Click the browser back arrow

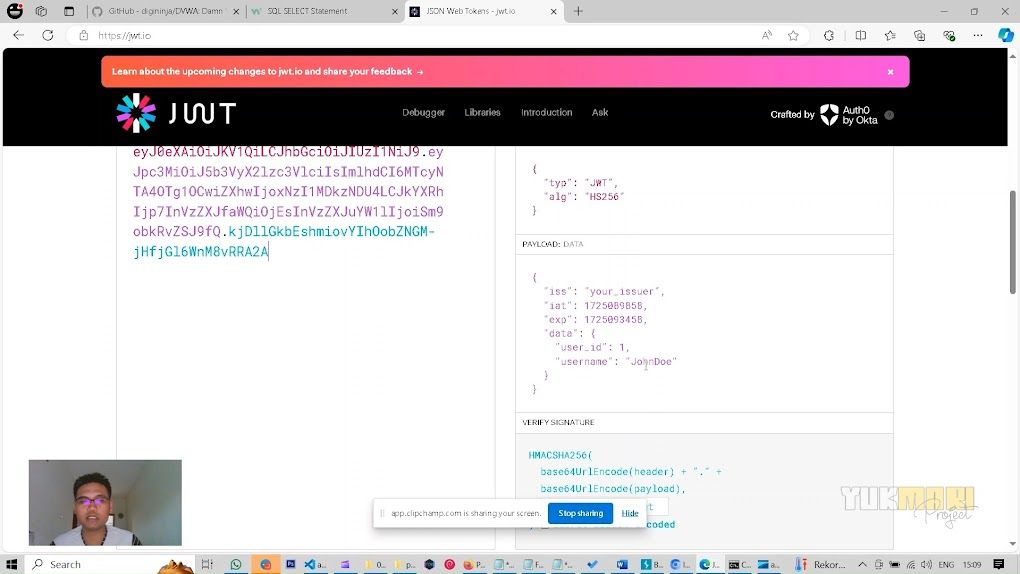(x=18, y=35)
